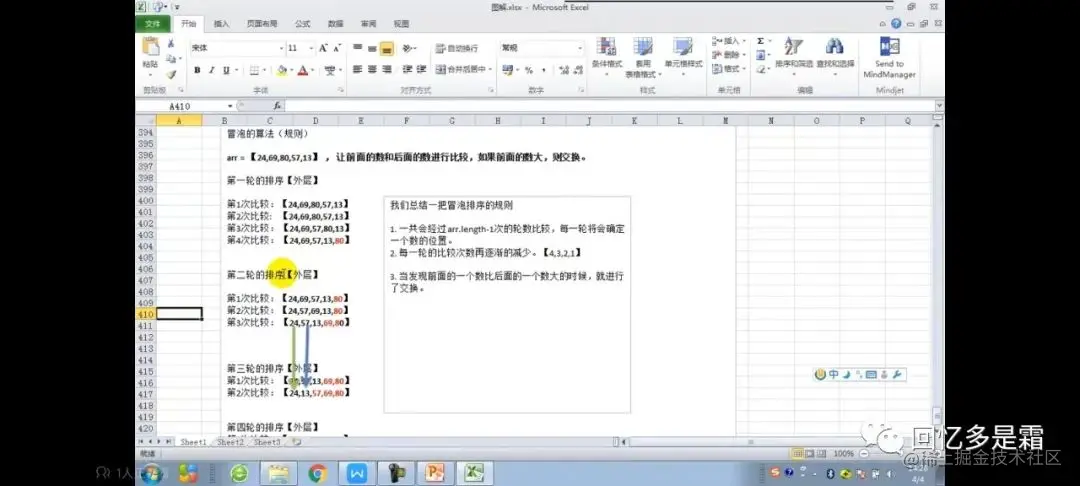The image size is (1080, 486).
Task: Toggle Align Text Left
Action: 357,70
